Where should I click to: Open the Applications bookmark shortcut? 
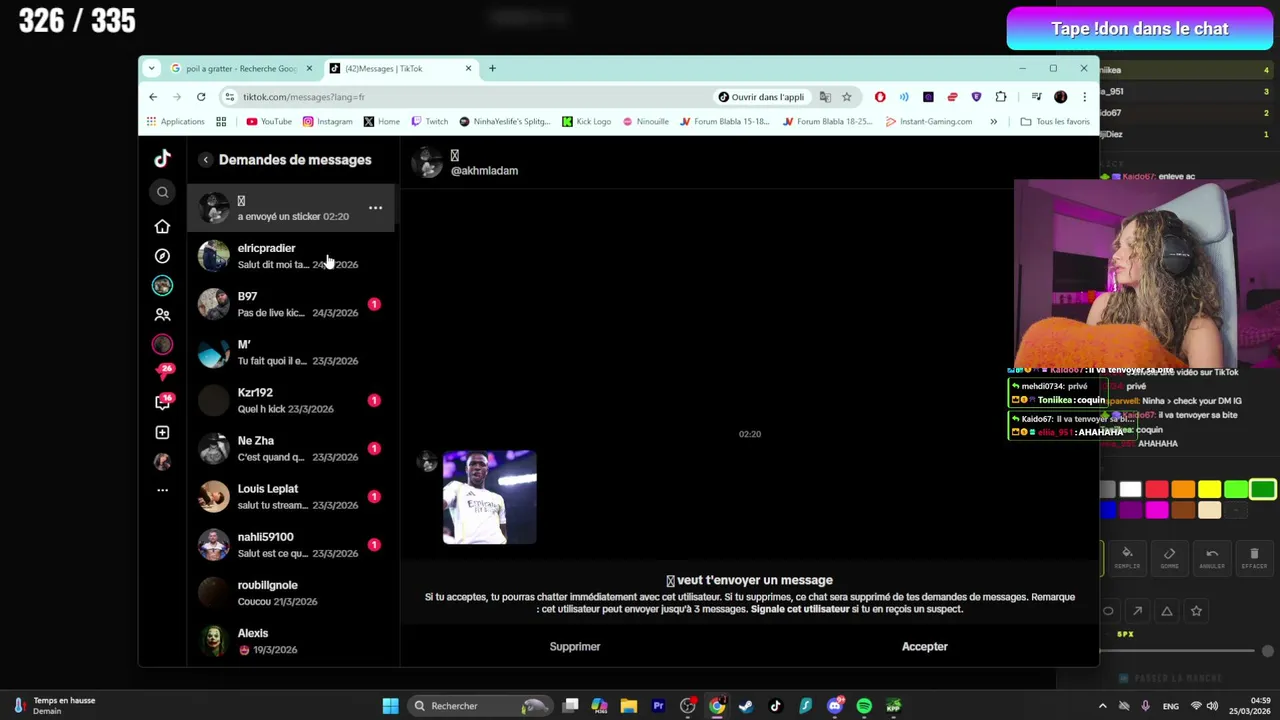[175, 122]
